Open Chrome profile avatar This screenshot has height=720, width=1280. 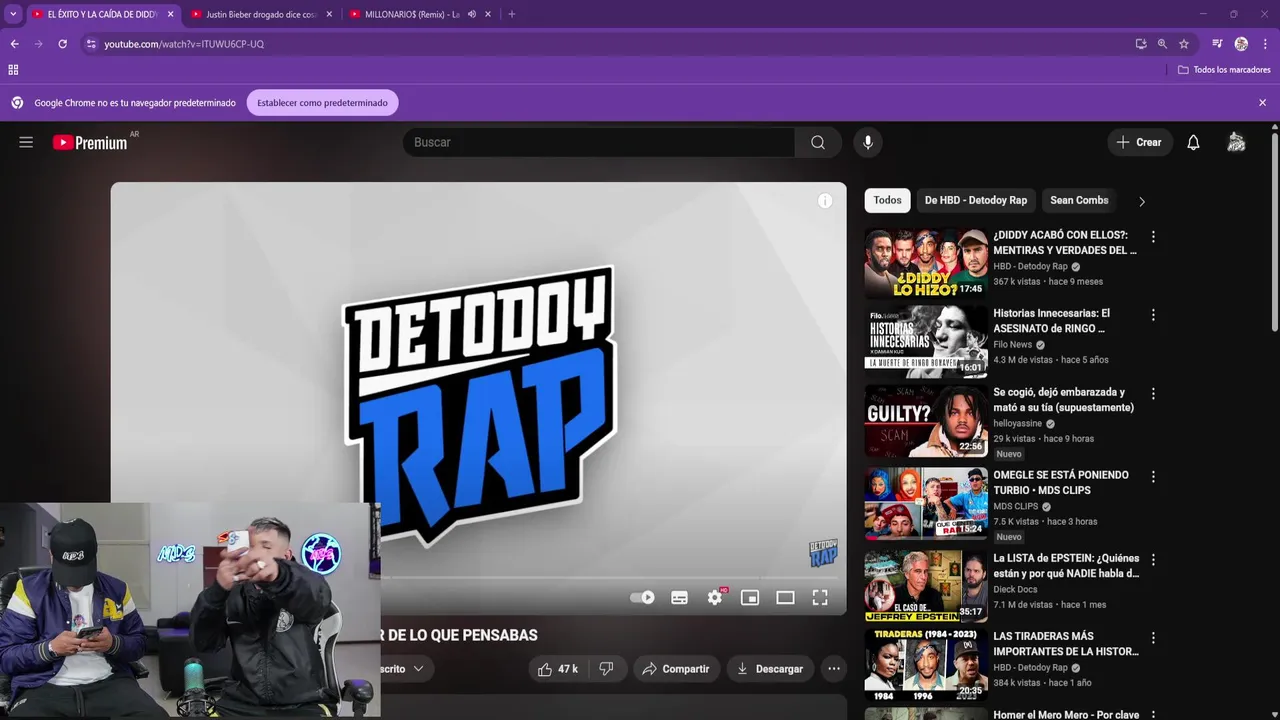click(1241, 44)
